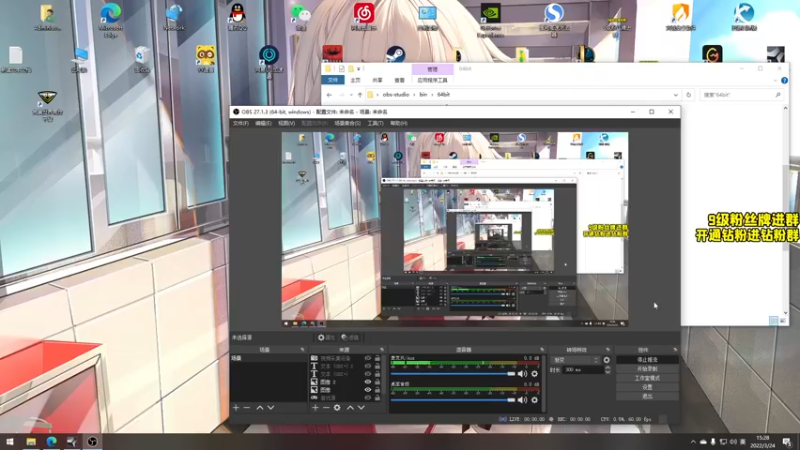Open Network desktop icon
800x450 pixels.
pyautogui.click(x=174, y=16)
